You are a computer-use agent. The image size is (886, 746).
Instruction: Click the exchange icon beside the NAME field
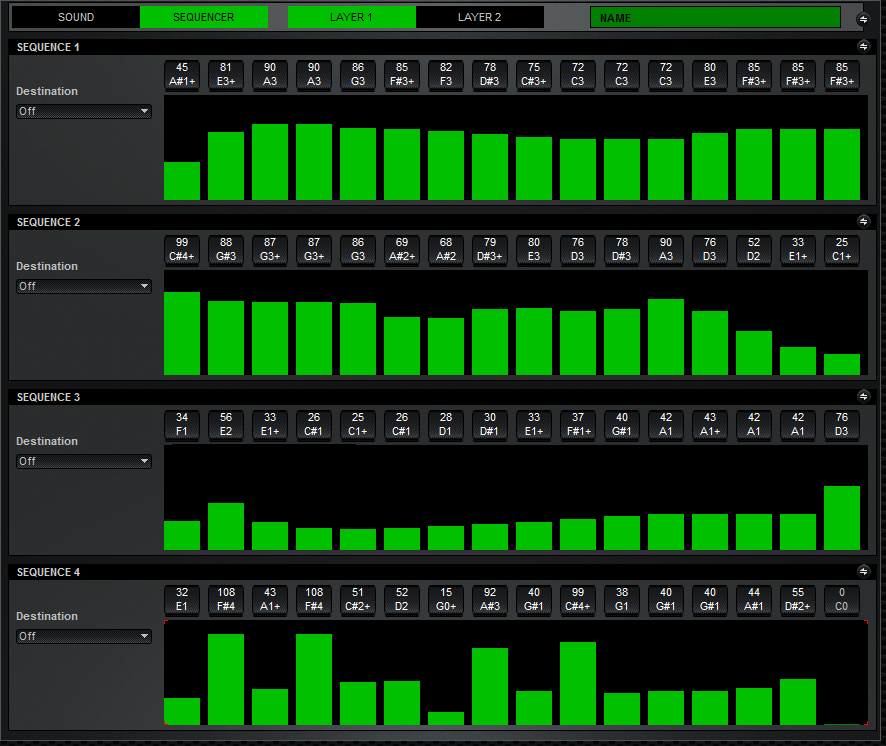862,17
